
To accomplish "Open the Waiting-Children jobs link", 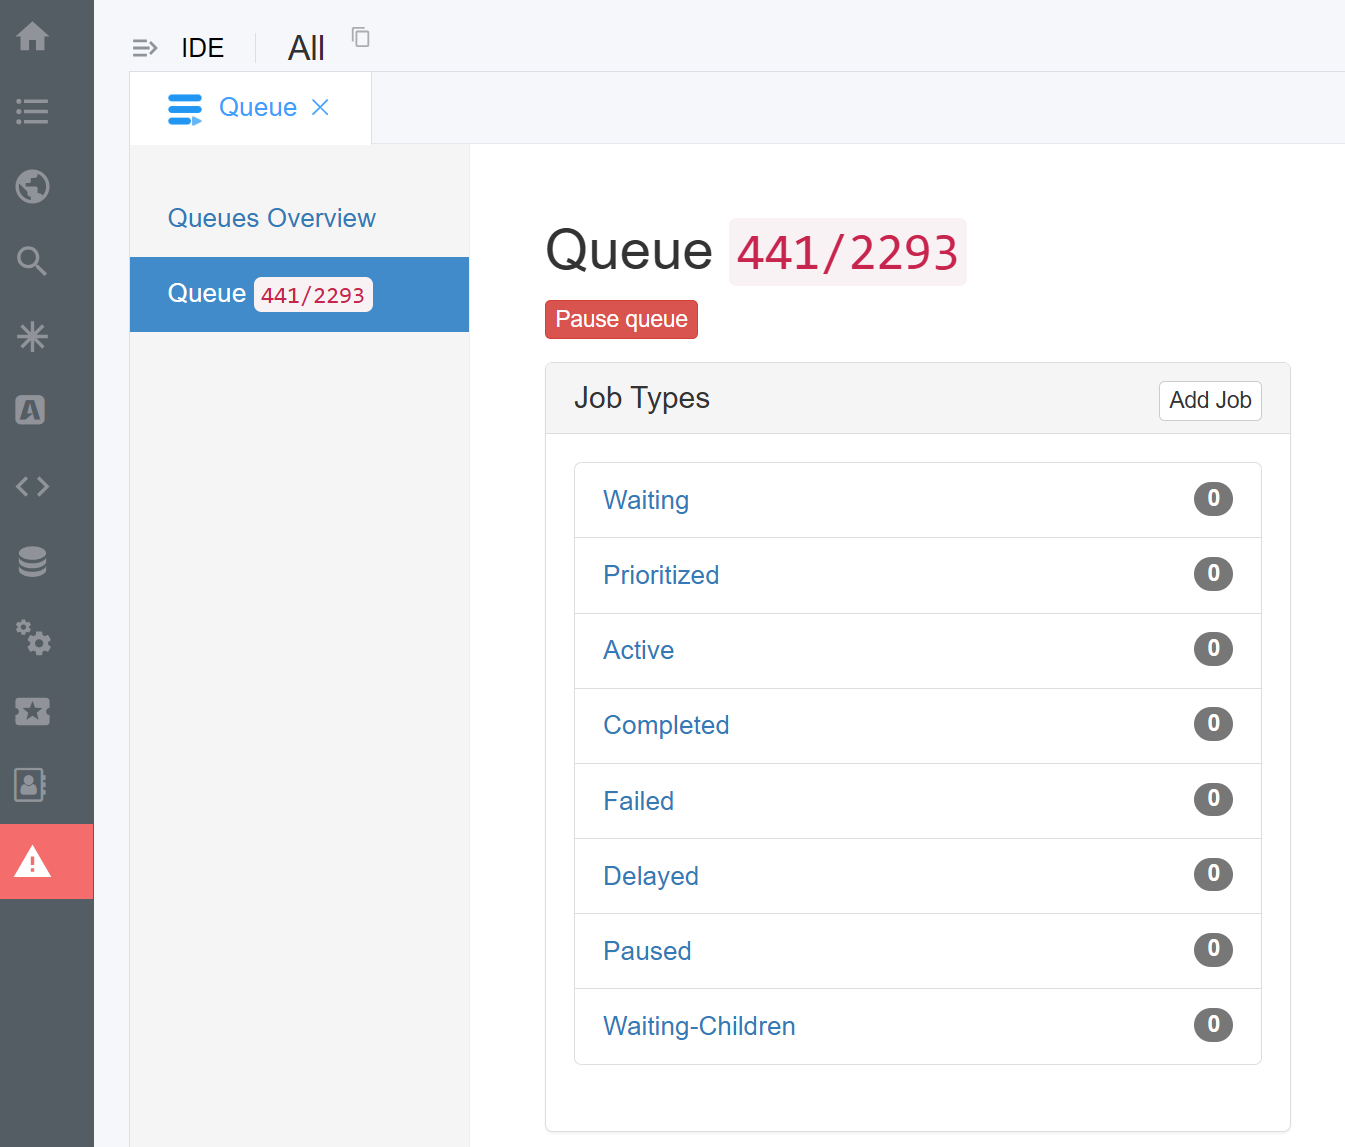I will [699, 1026].
